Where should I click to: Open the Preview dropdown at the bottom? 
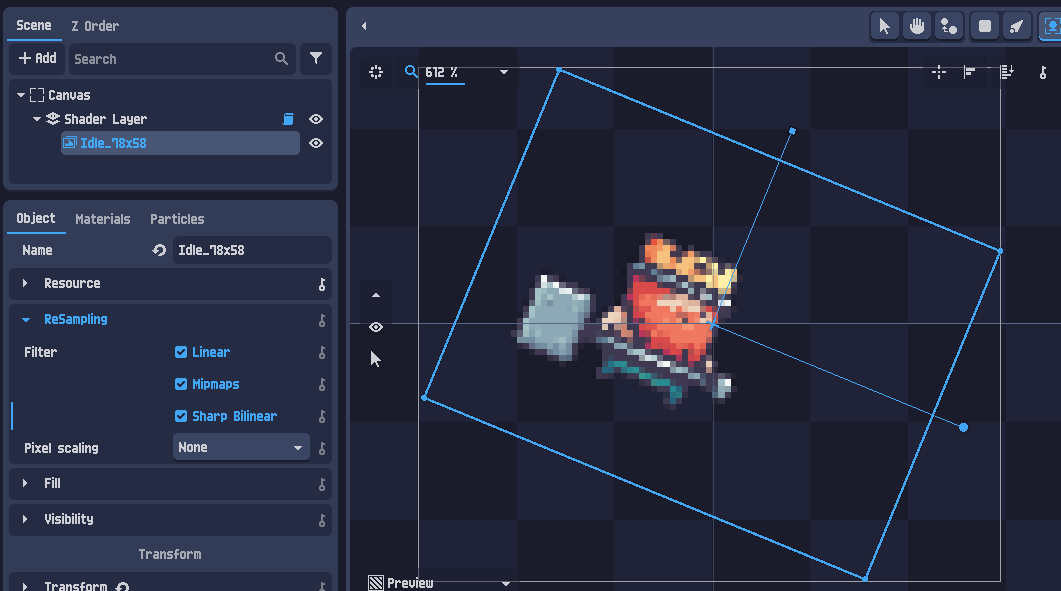point(506,581)
